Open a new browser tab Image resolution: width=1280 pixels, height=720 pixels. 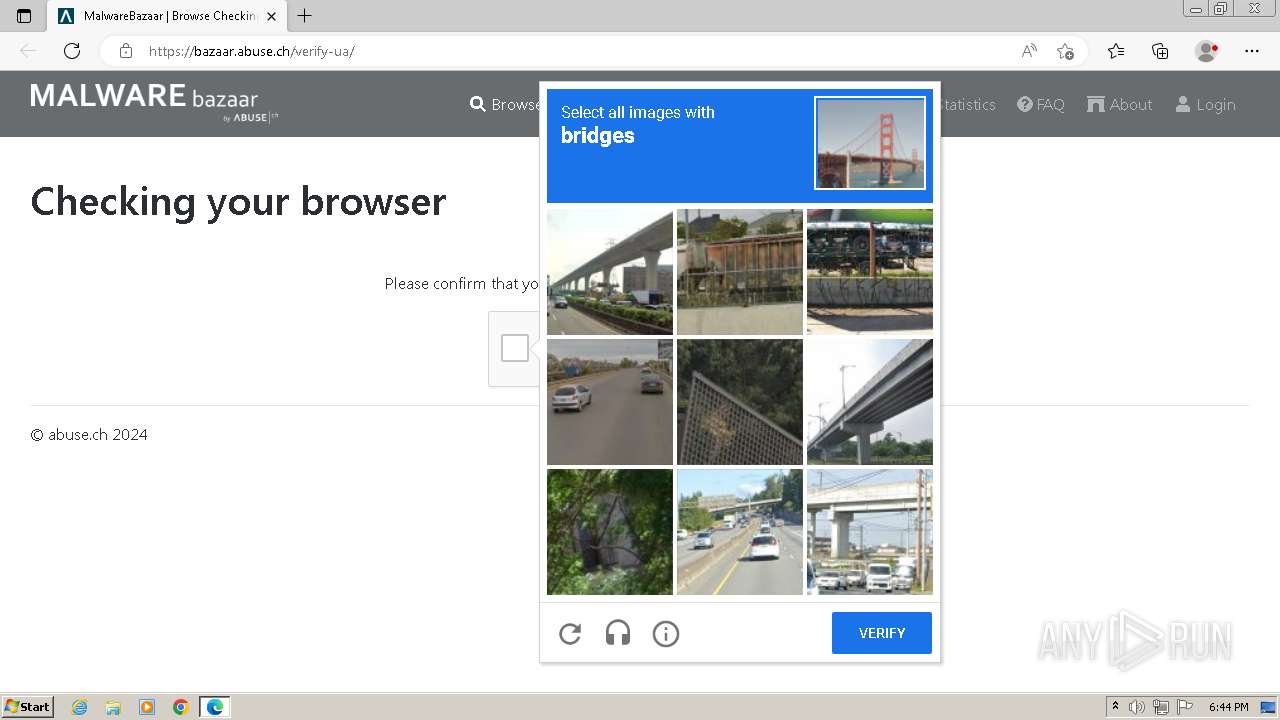tap(305, 16)
